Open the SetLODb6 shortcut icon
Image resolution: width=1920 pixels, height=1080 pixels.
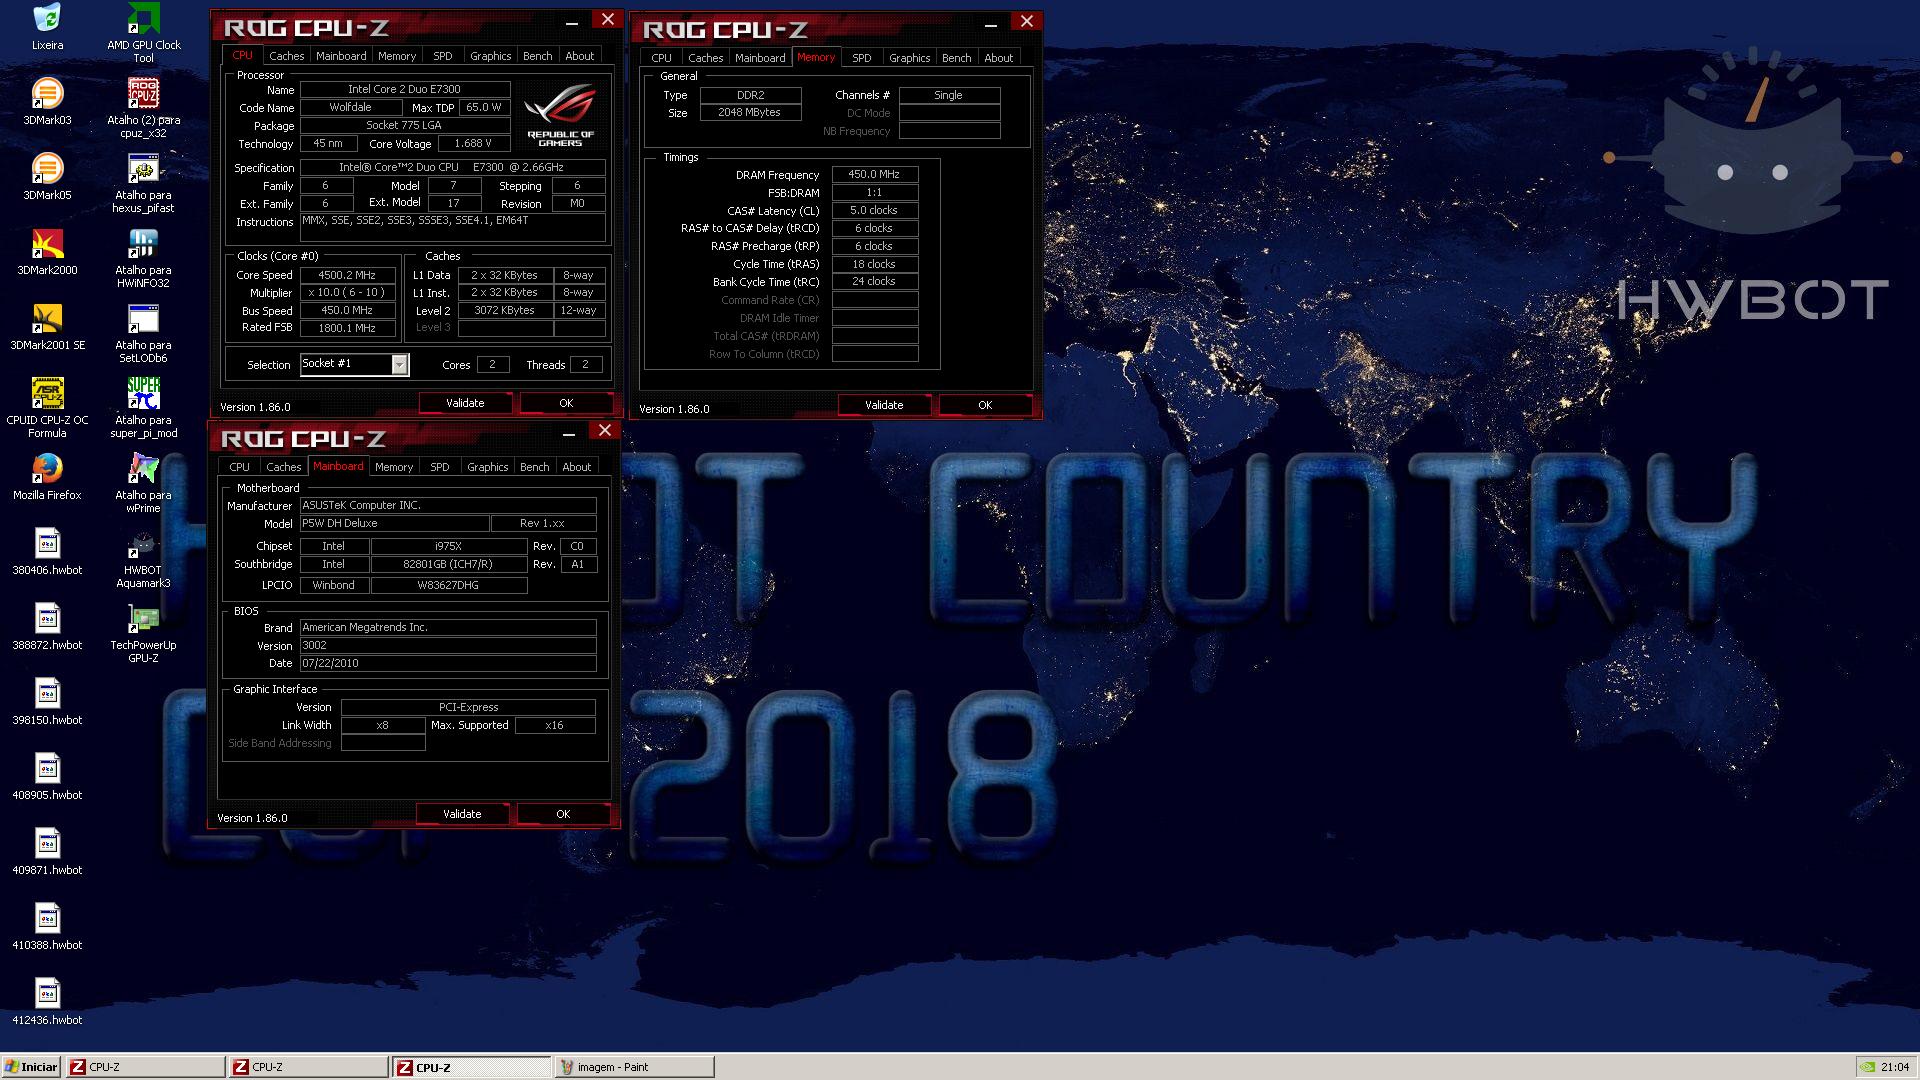(144, 318)
